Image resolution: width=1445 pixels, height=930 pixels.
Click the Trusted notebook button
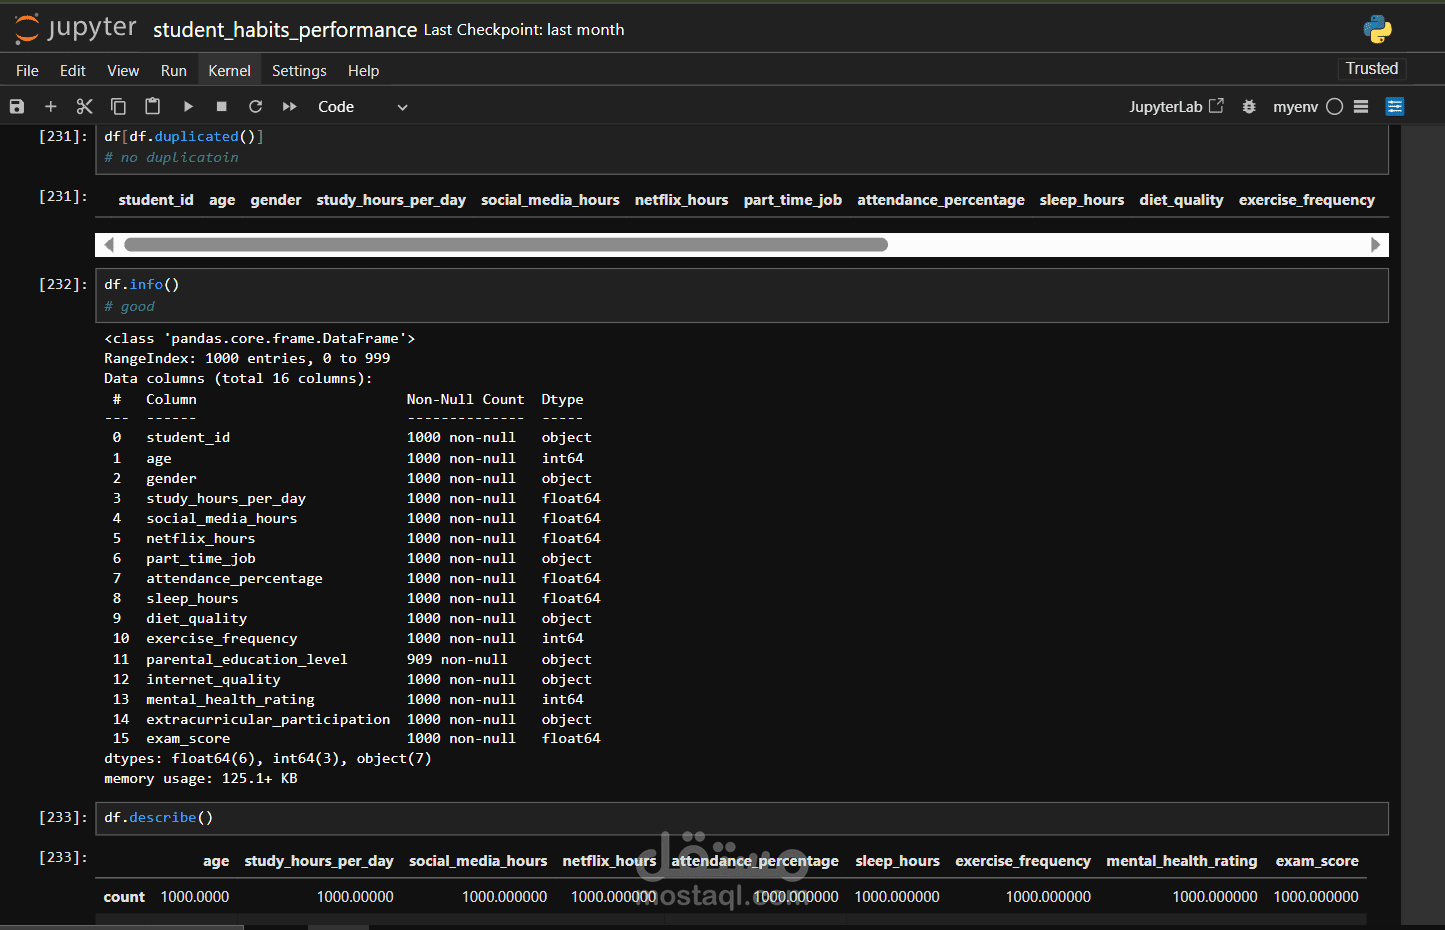(1372, 69)
